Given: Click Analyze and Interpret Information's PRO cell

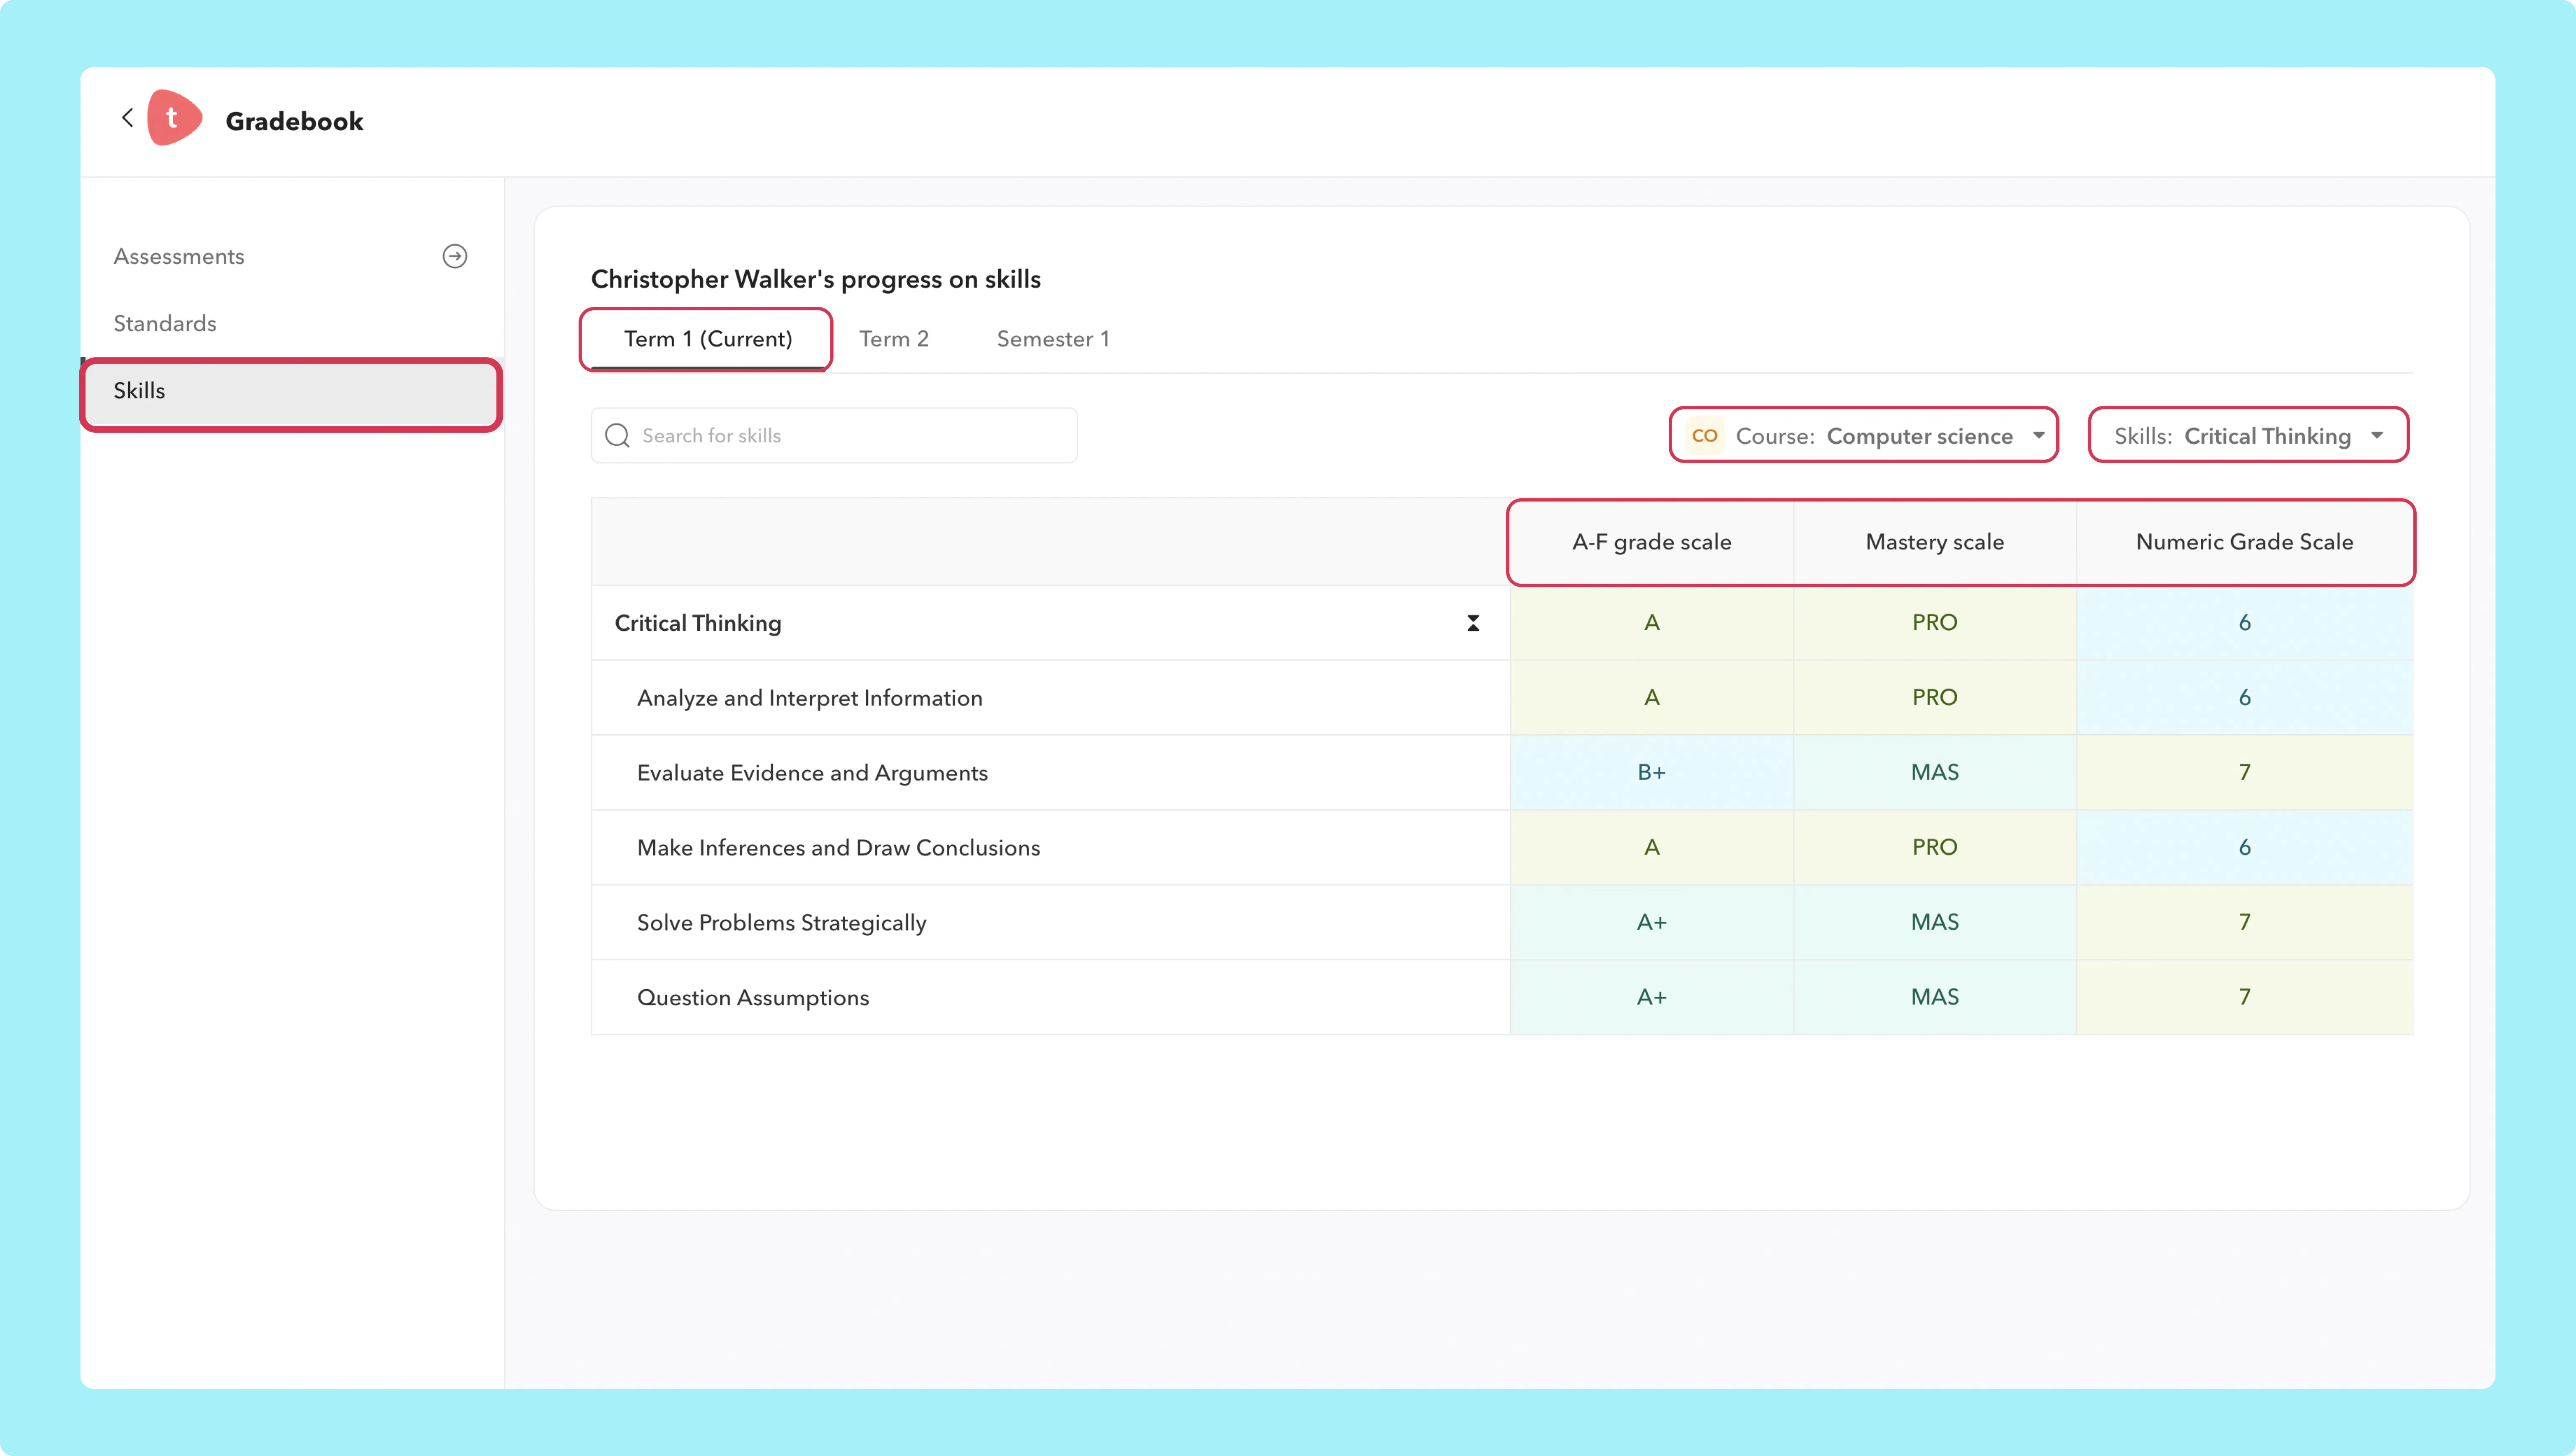Looking at the screenshot, I should 1935,697.
